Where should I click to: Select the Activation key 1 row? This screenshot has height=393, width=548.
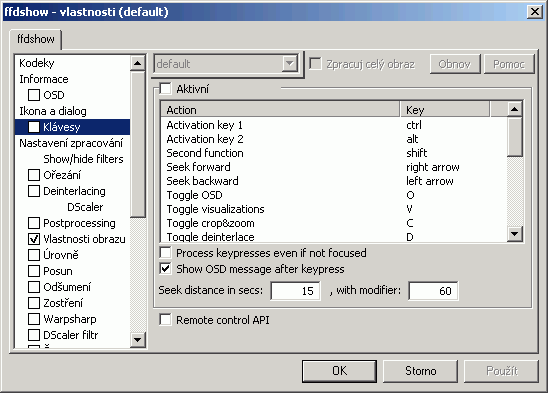click(334, 125)
